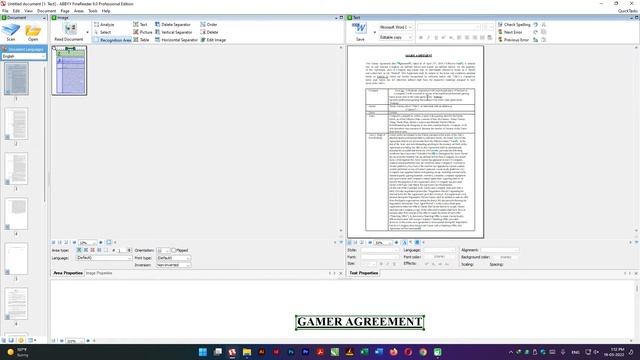Click the Delete Separator tool

pos(173,24)
